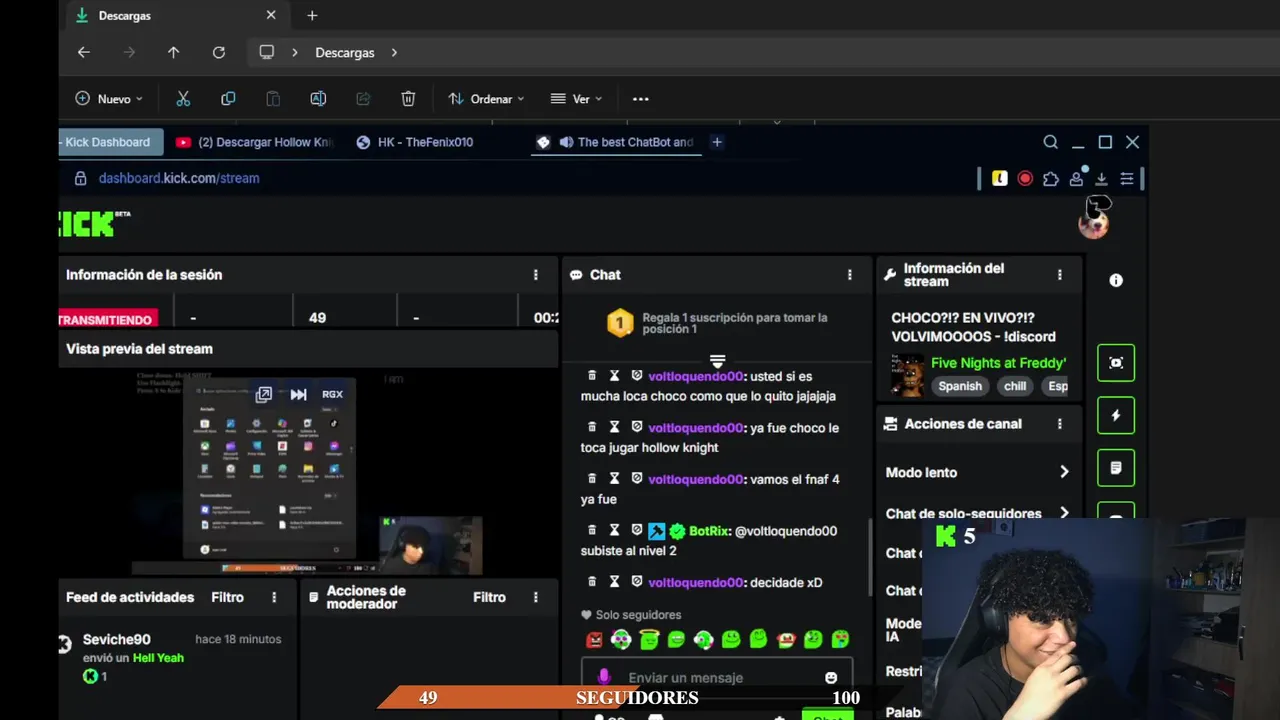Screen dimensions: 1280x720
Task: Open browser search magnifier icon
Action: point(1050,142)
